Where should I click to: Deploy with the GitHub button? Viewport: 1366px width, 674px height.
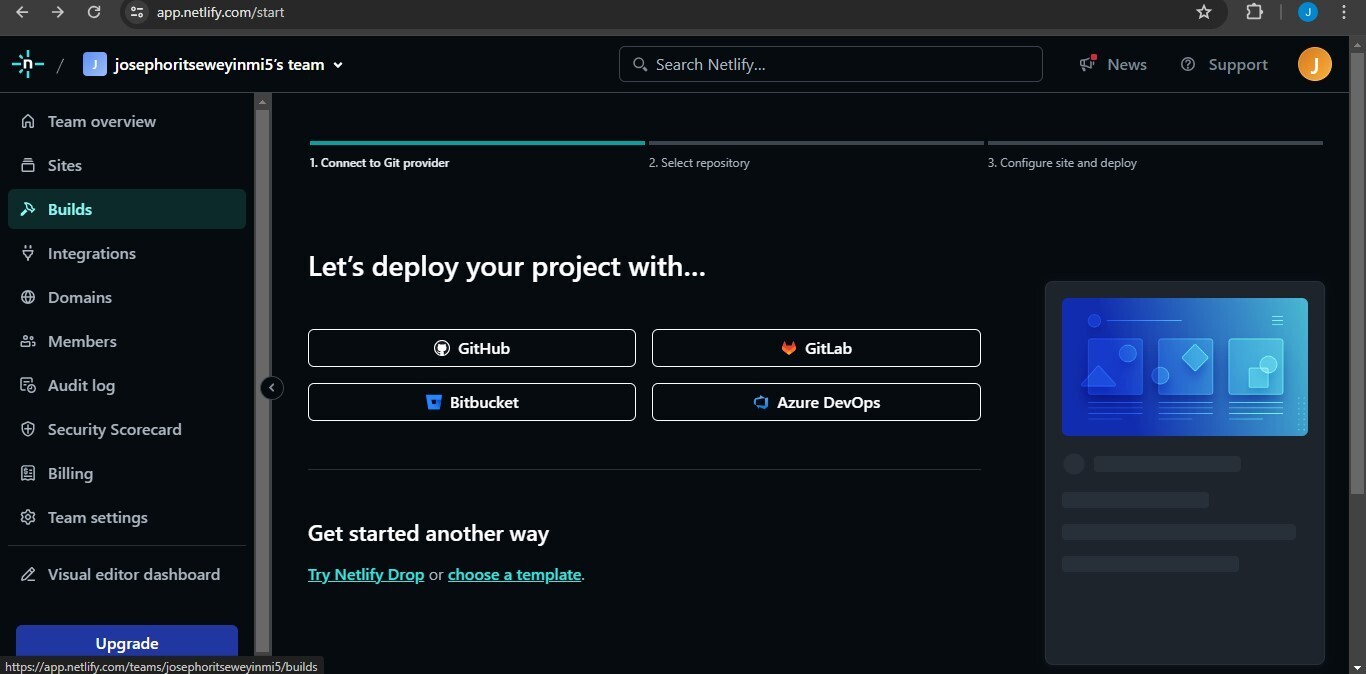[x=472, y=348]
